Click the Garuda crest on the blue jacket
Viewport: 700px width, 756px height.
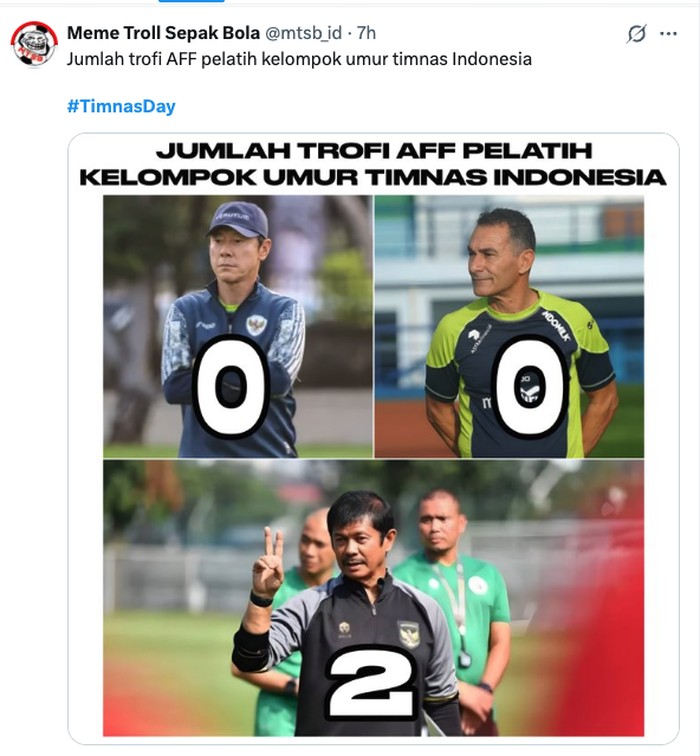pyautogui.click(x=256, y=324)
